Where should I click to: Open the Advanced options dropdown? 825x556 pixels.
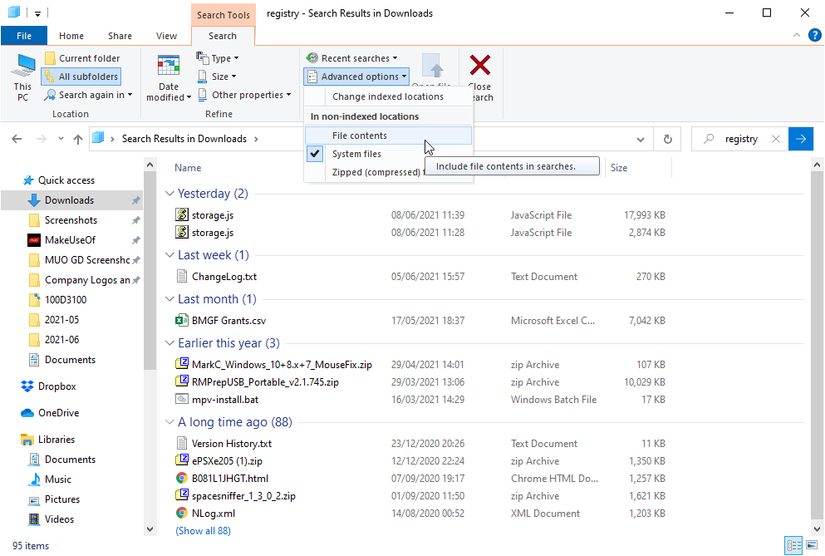pos(356,76)
